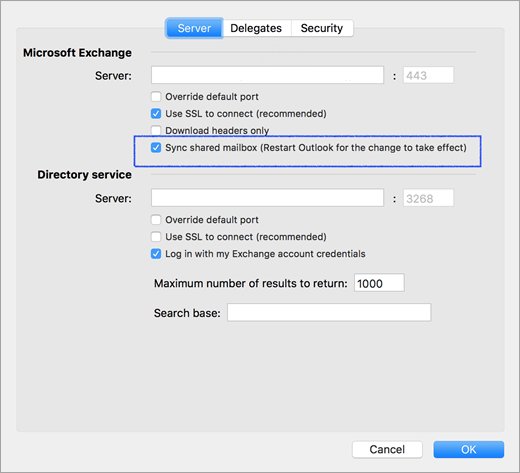Uncheck Log in with my Exchange account credentials
Viewport: 520px width, 473px height.
156,254
